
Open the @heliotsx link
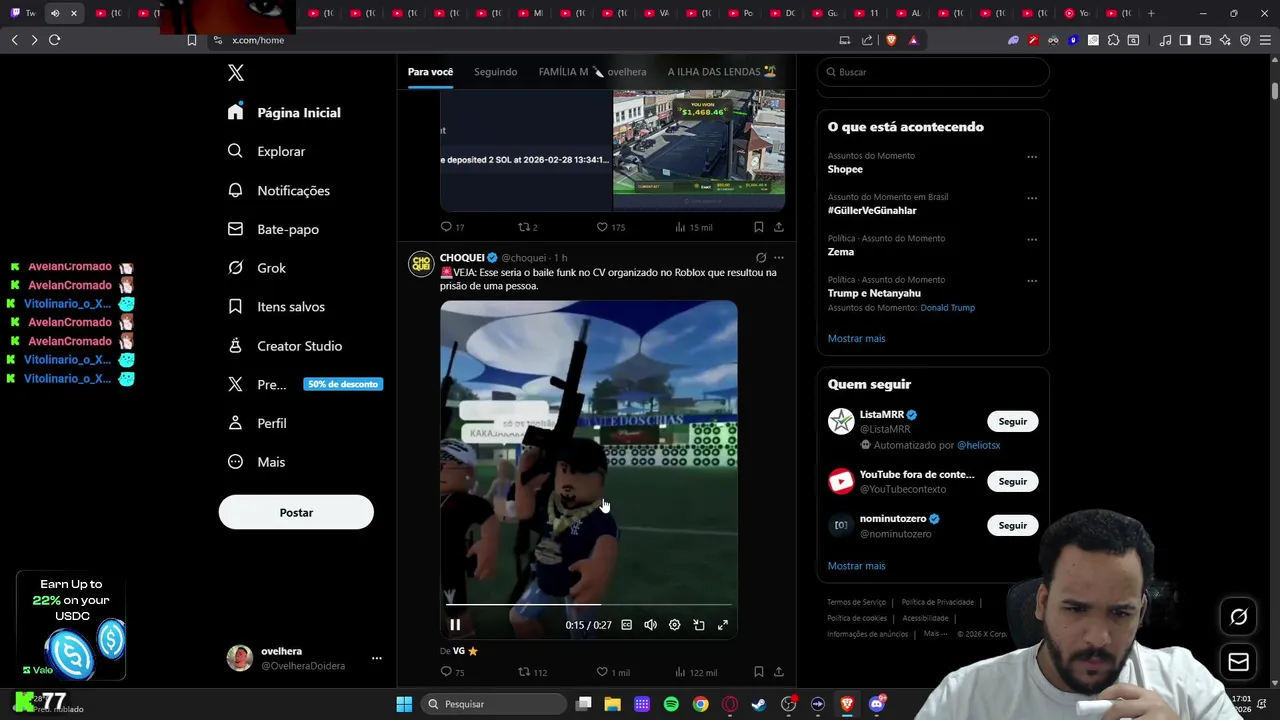point(978,445)
